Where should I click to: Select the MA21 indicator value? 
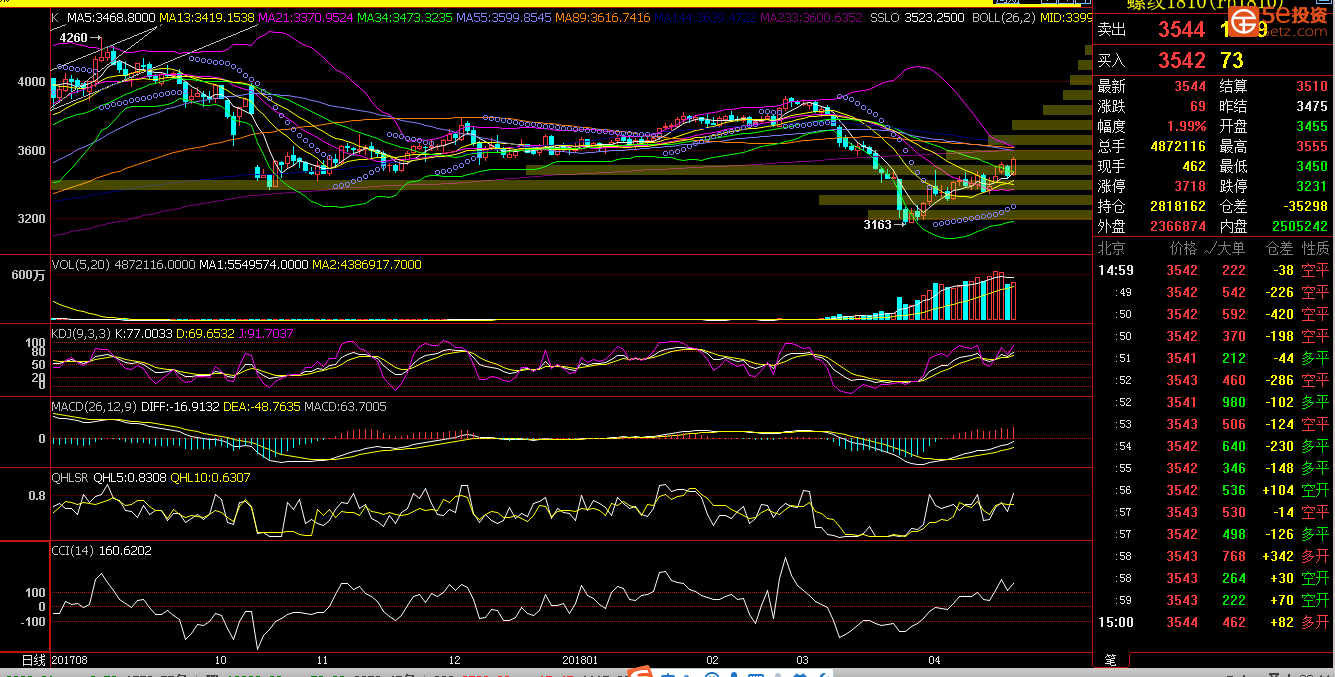[304, 18]
